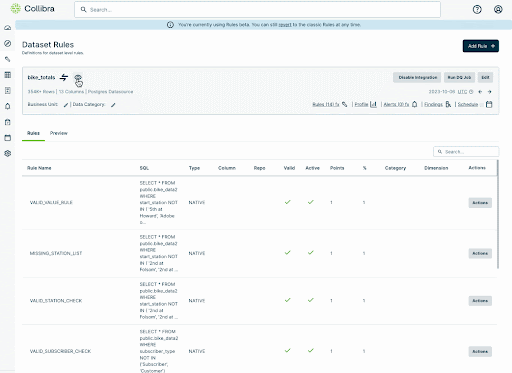
Task: Sort by SQL column header
Action: coord(144,168)
